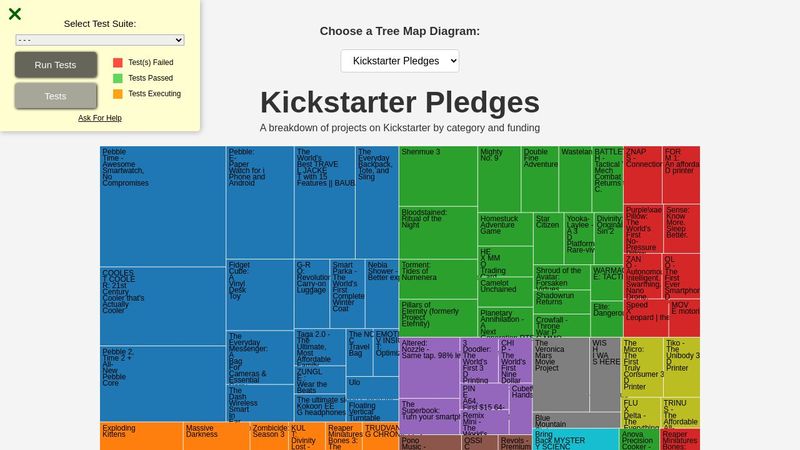Click the green Tests Passed swatch

pos(118,78)
